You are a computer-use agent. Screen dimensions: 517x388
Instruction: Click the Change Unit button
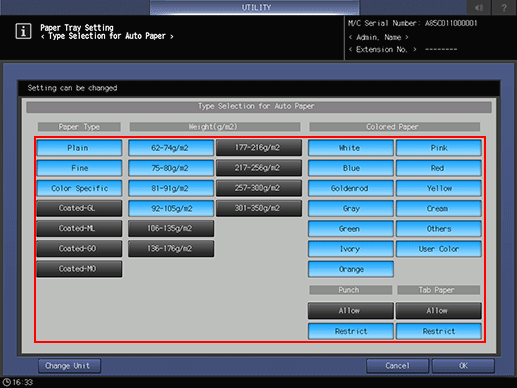pyautogui.click(x=69, y=366)
